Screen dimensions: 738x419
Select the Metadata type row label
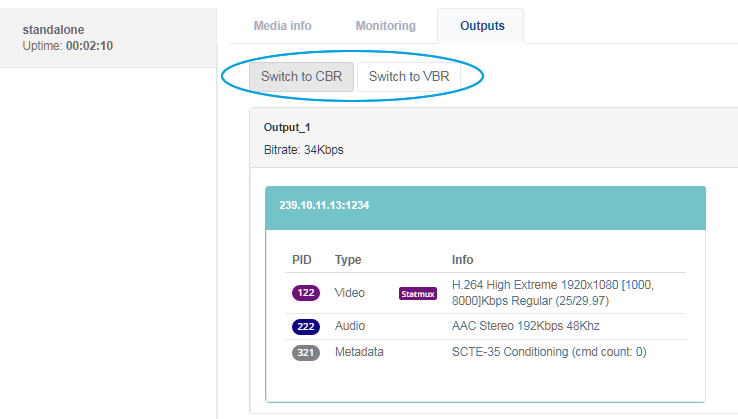[359, 352]
